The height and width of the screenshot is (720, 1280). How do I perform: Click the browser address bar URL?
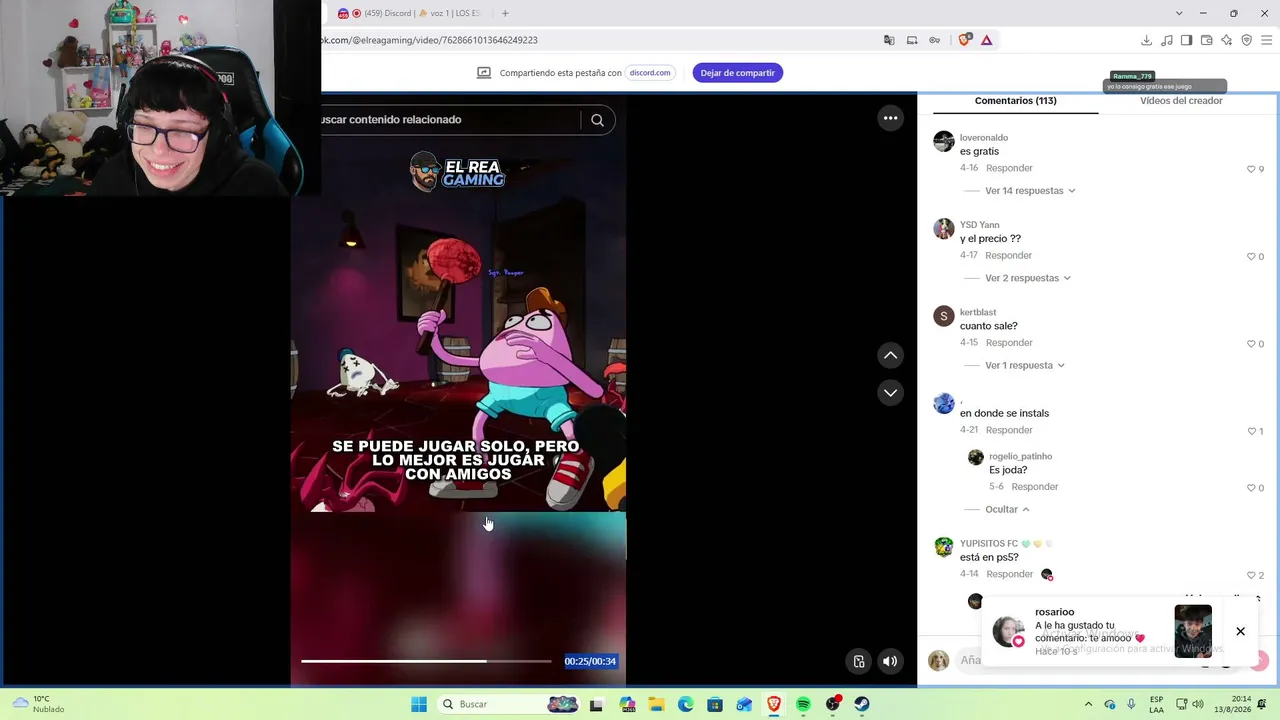tap(430, 40)
